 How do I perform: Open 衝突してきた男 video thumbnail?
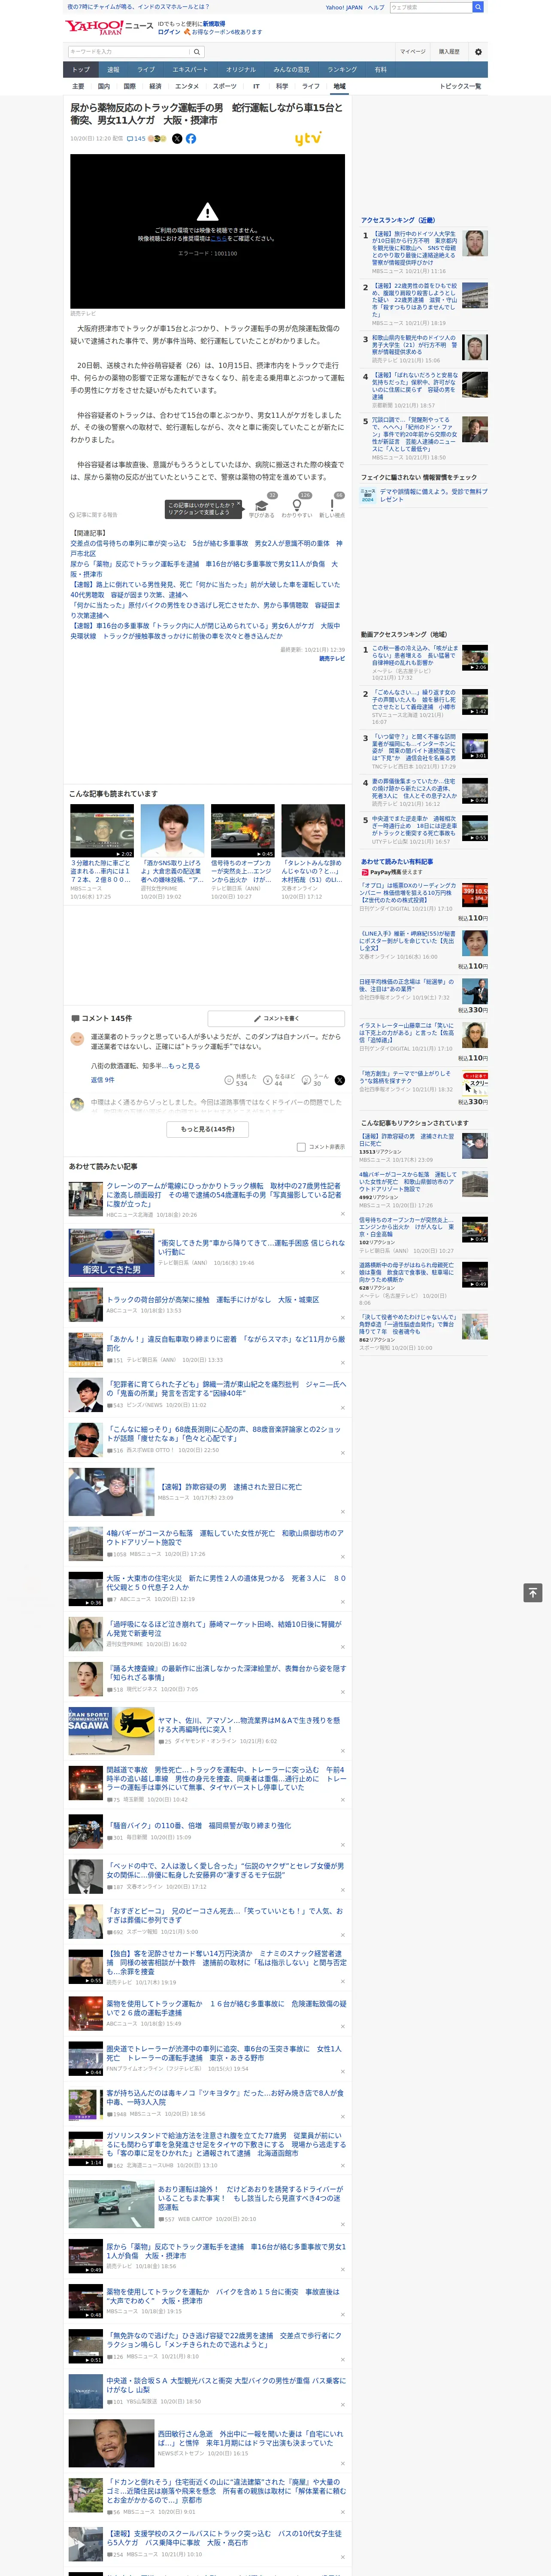(111, 1253)
